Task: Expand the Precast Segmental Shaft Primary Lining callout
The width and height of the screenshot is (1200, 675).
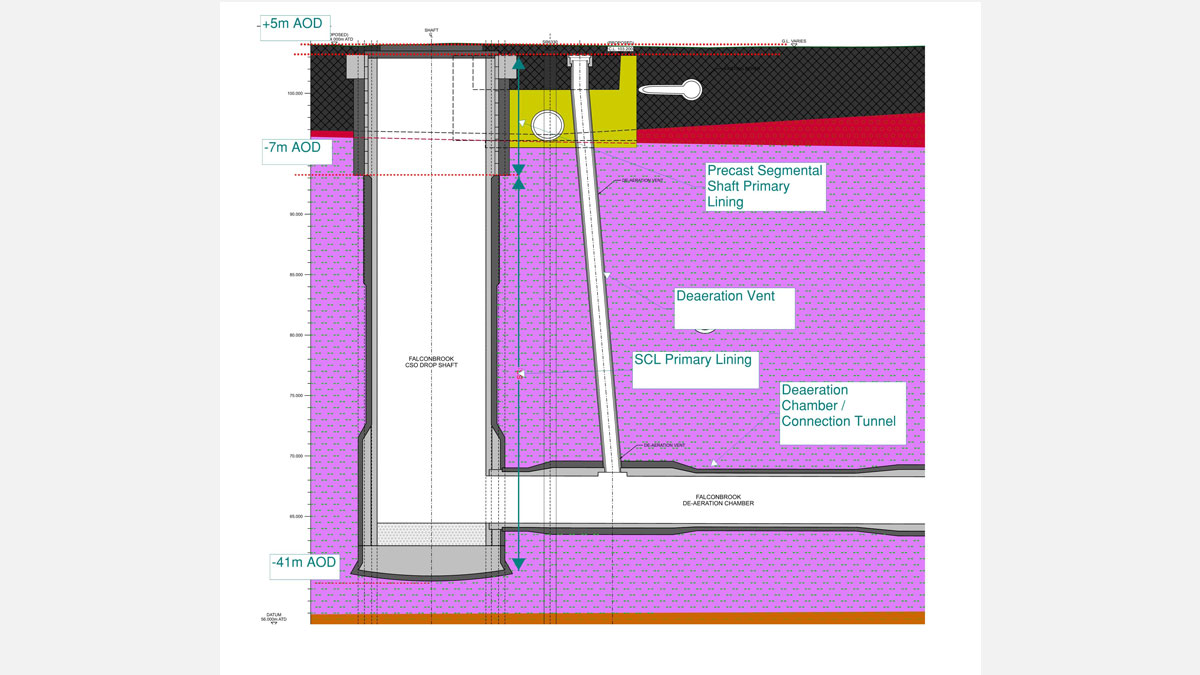Action: [x=764, y=186]
